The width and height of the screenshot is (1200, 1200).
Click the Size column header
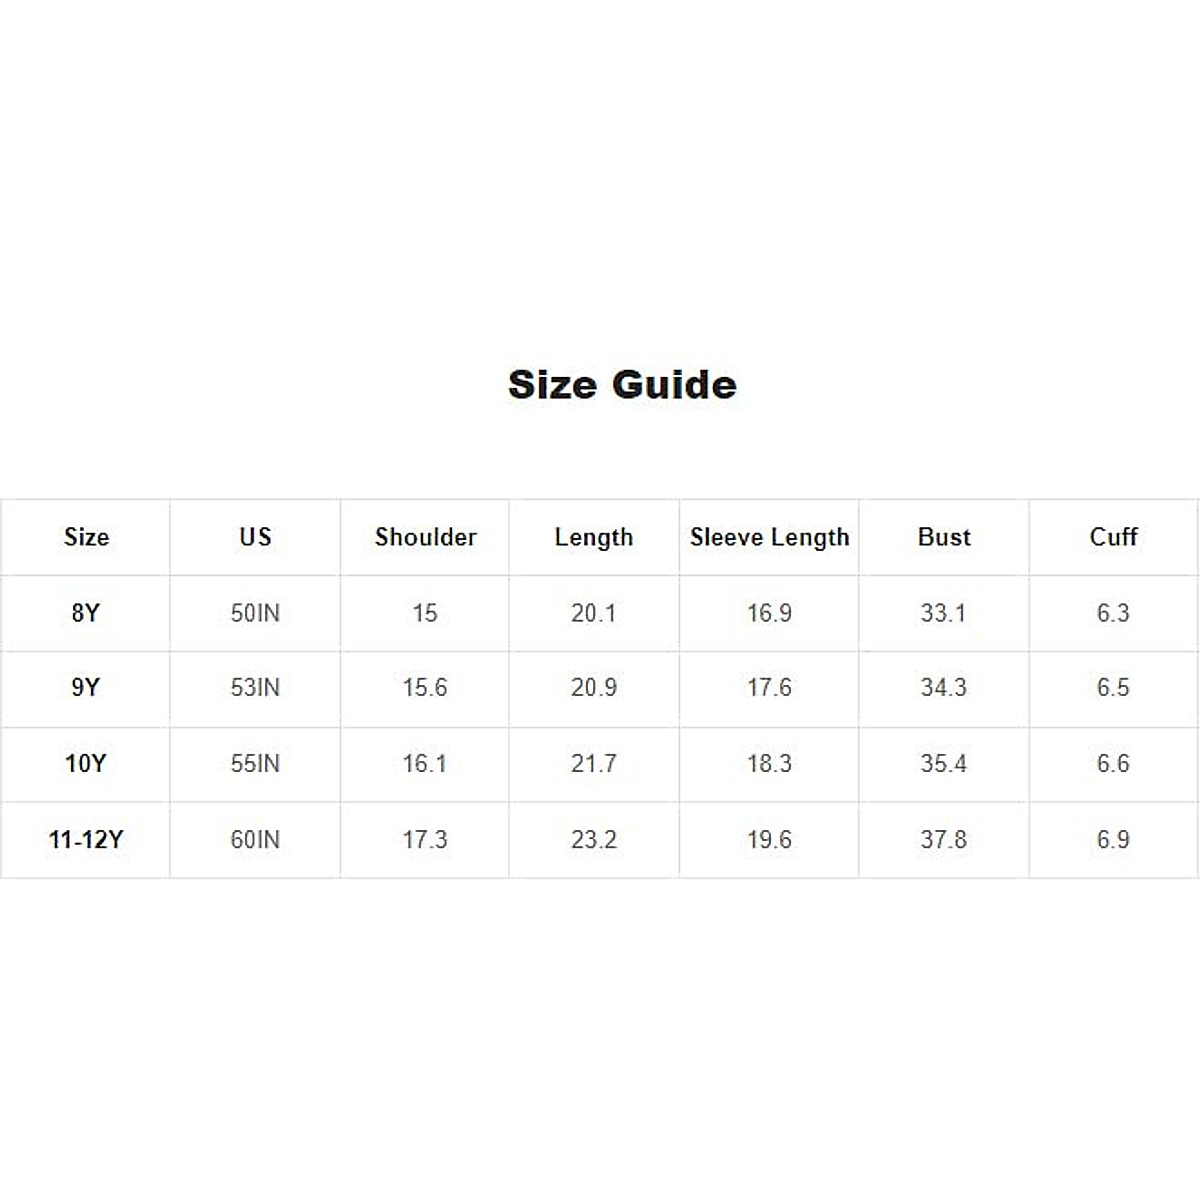86,537
